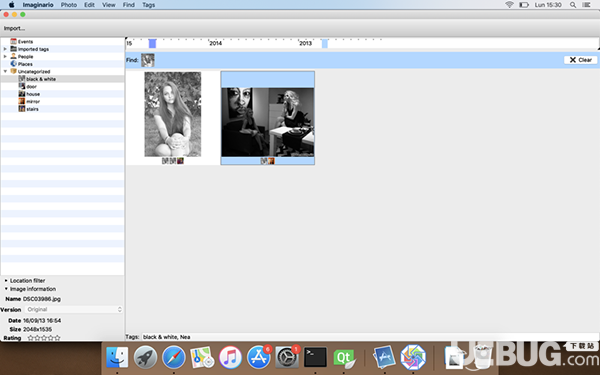
Task: Expand the Location filter section
Action: coord(6,280)
